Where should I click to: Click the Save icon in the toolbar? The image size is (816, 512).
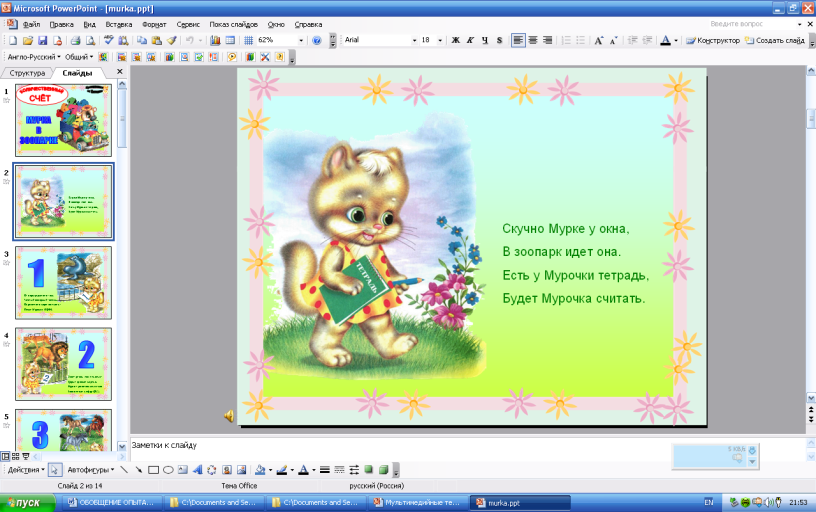(43, 41)
